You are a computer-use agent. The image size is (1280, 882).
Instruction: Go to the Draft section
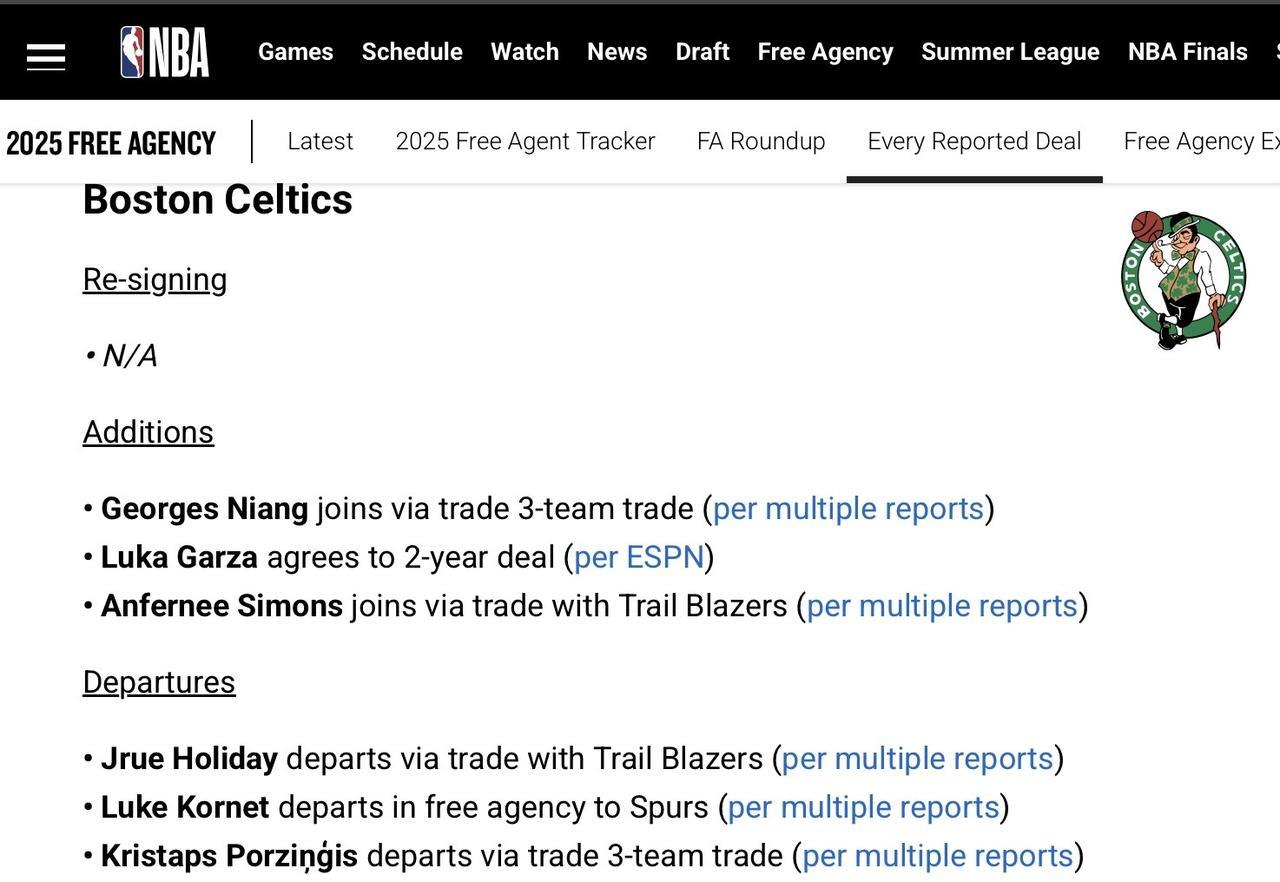point(702,52)
